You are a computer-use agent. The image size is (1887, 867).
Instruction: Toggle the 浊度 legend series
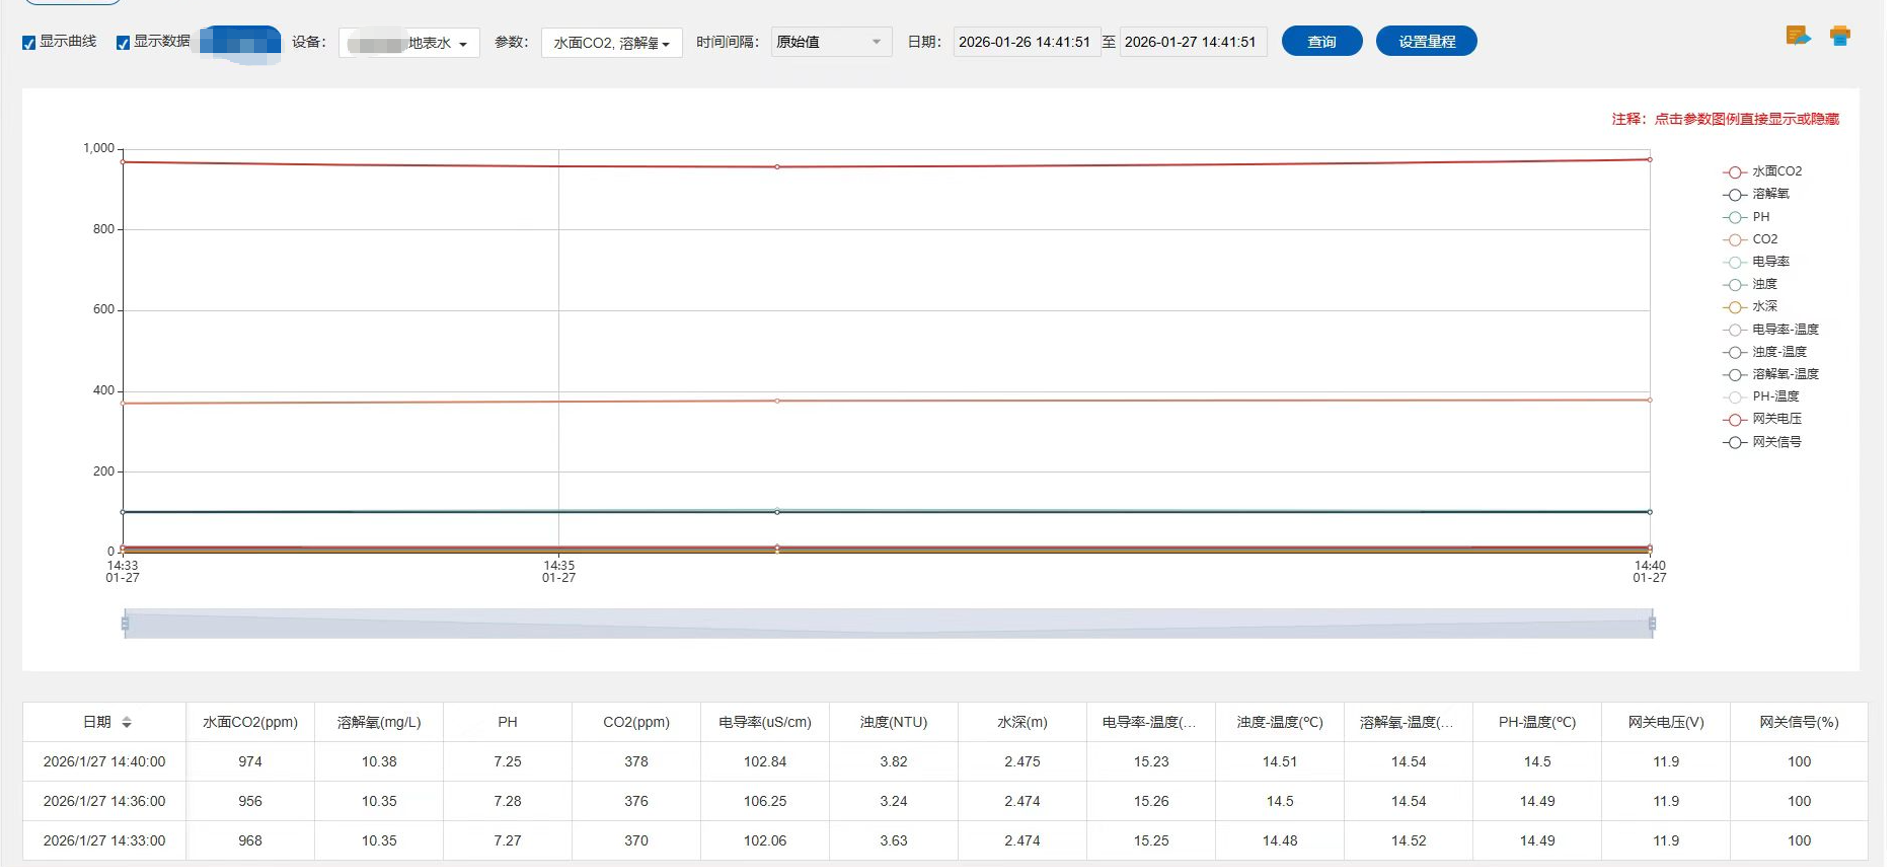pyautogui.click(x=1751, y=284)
